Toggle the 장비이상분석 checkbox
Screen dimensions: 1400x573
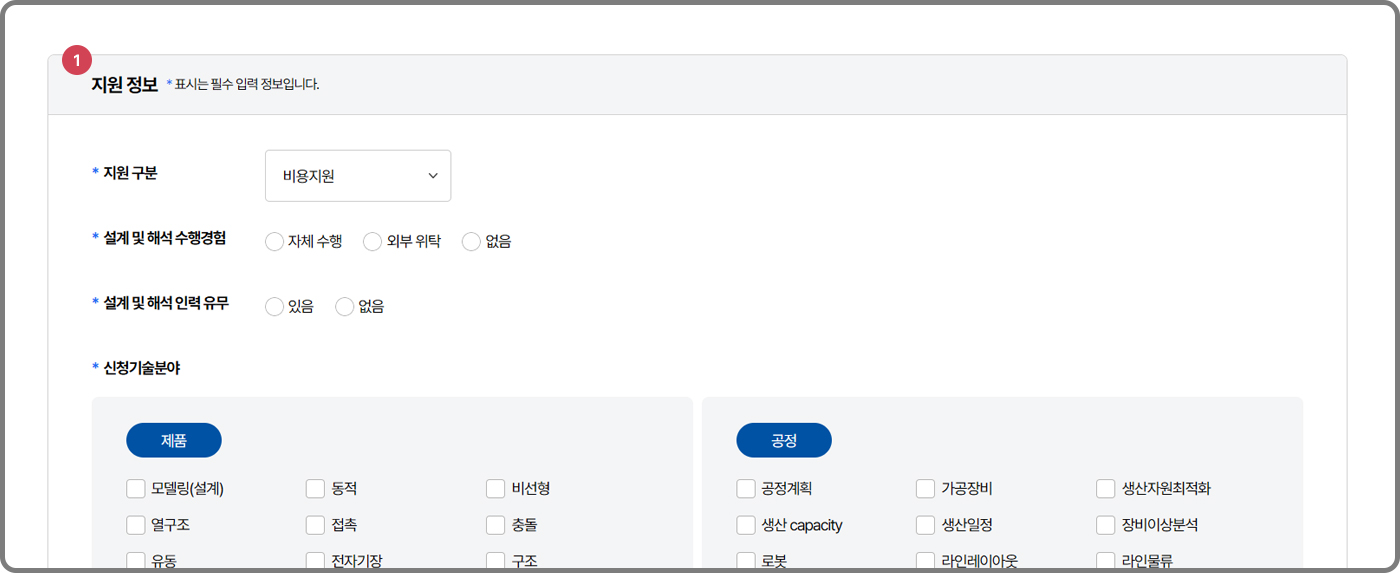1105,525
